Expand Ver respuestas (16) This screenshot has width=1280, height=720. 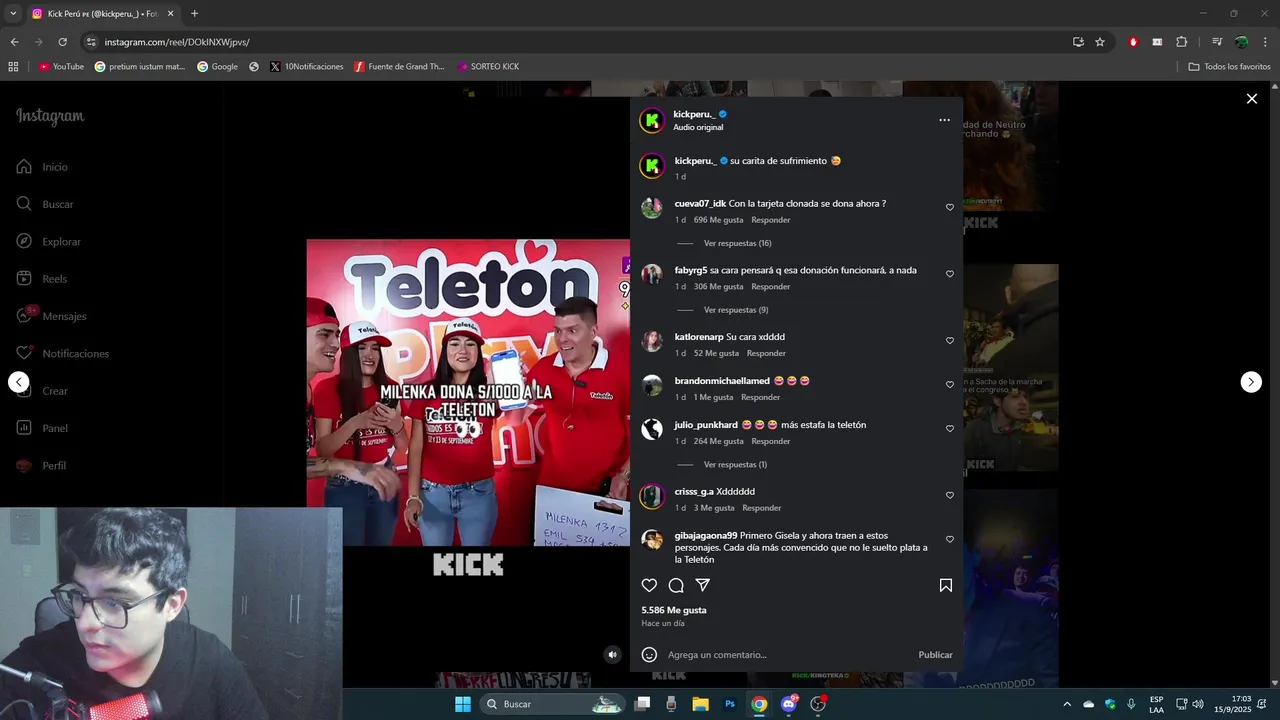tap(737, 243)
